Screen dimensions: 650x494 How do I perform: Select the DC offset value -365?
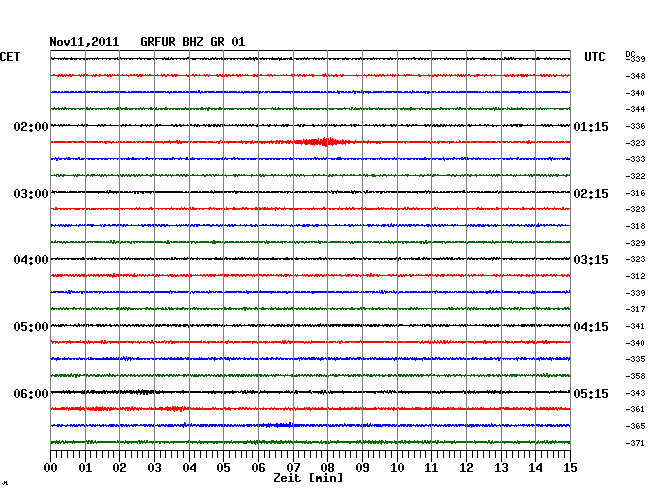[x=635, y=426]
